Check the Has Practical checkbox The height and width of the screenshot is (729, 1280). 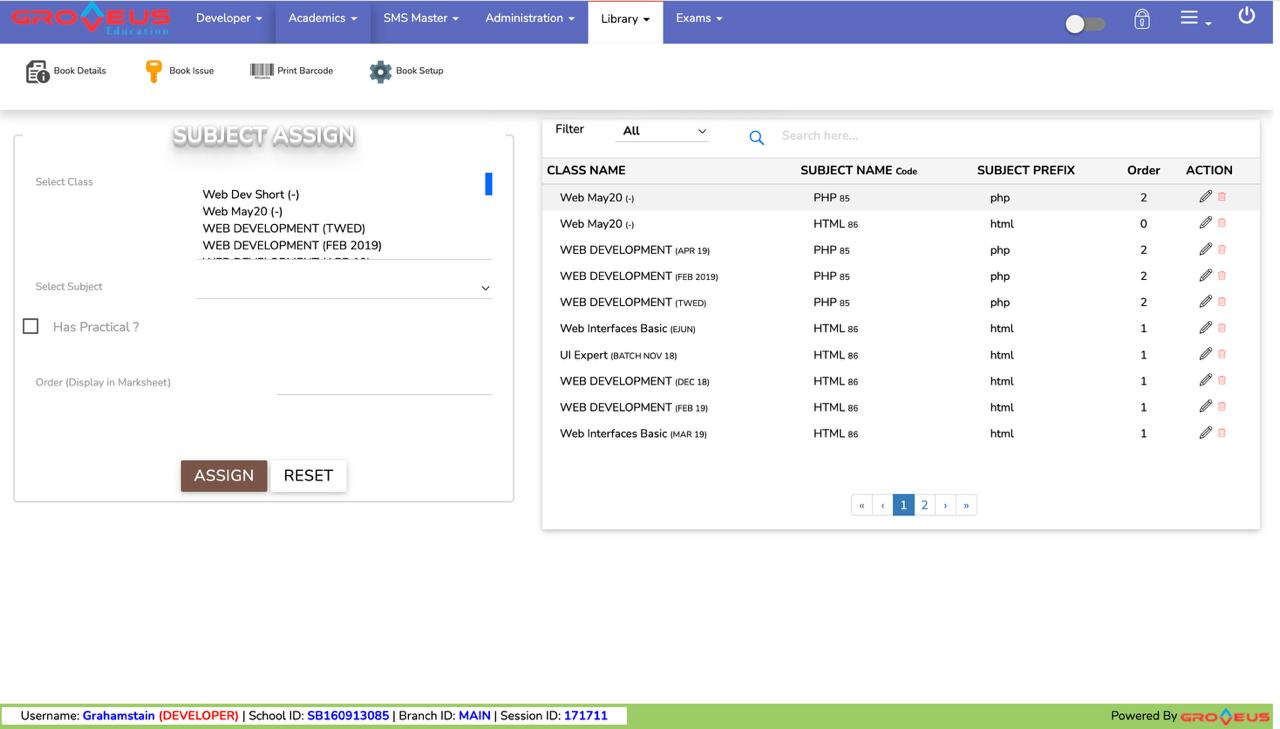tap(31, 327)
